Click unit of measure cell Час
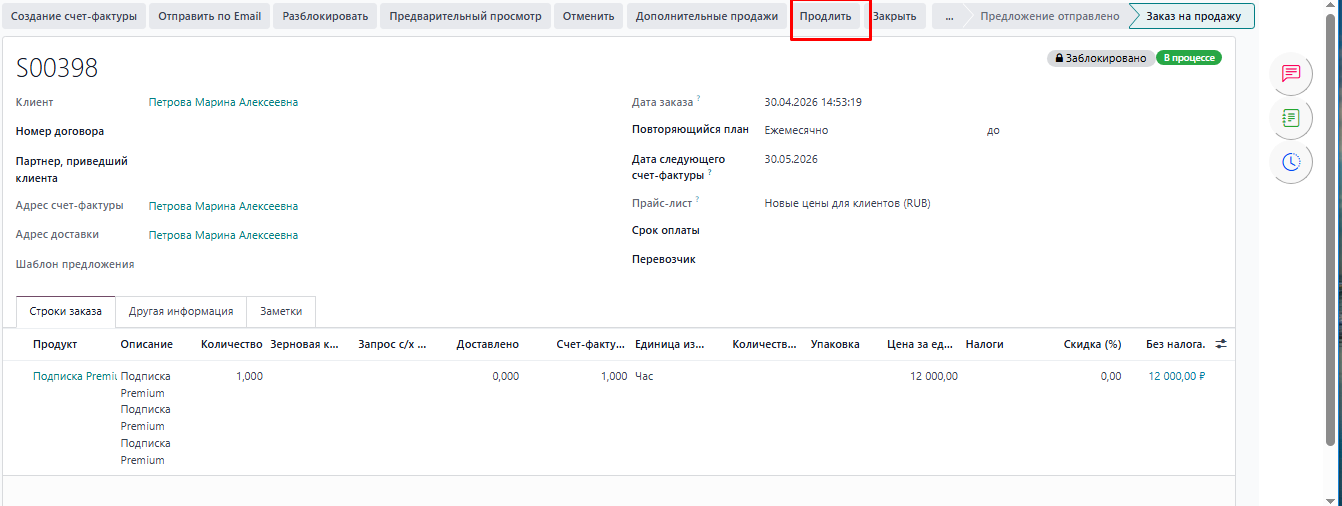This screenshot has width=1342, height=506. tap(644, 376)
